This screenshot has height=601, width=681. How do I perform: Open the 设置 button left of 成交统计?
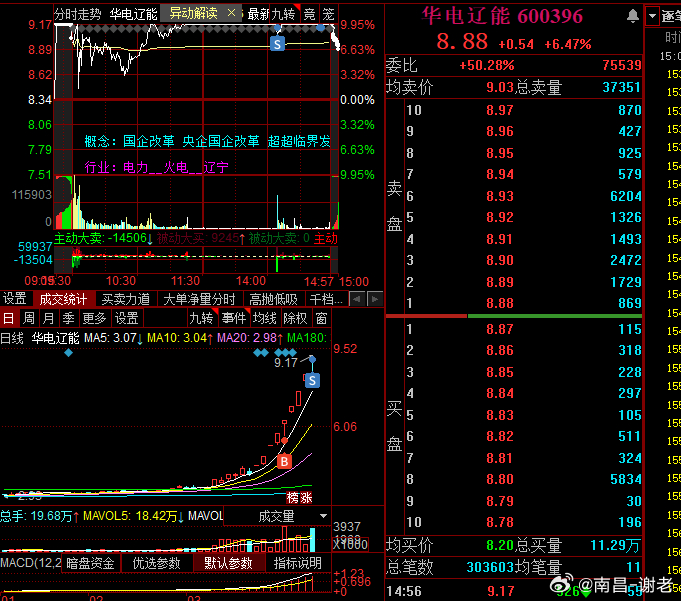15,299
